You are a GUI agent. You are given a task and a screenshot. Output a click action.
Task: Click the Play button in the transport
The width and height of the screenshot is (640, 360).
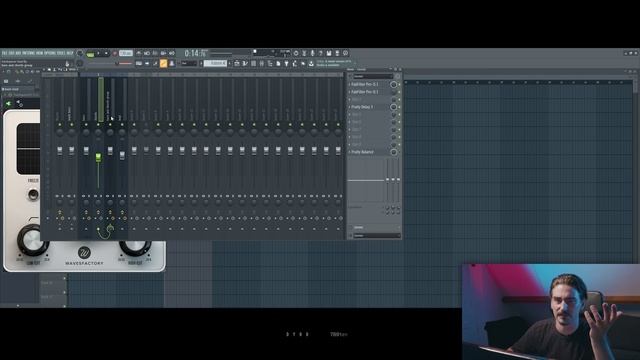(x=98, y=53)
